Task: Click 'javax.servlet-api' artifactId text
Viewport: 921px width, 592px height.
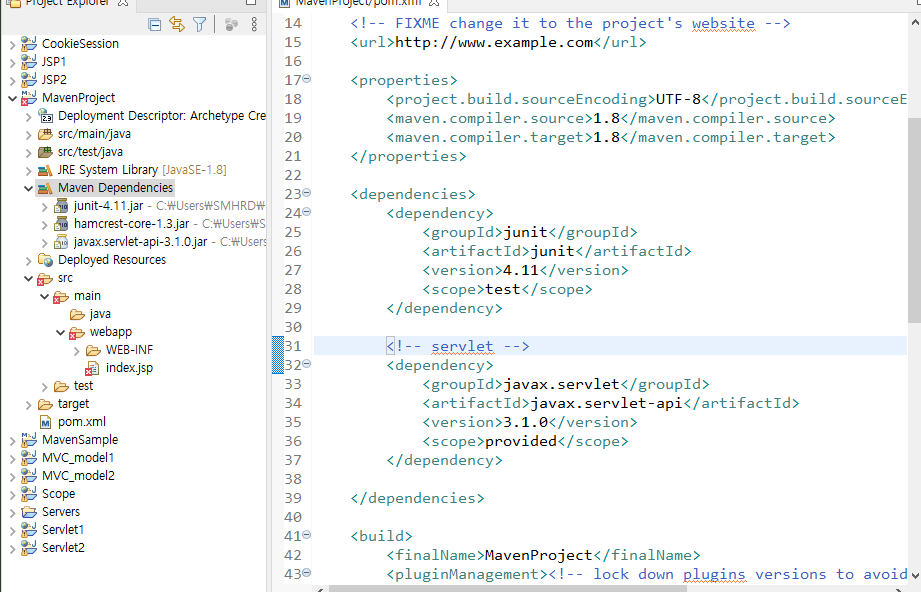Action: point(606,403)
